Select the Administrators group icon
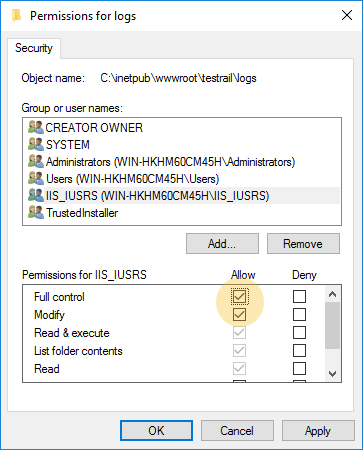 pyautogui.click(x=36, y=162)
